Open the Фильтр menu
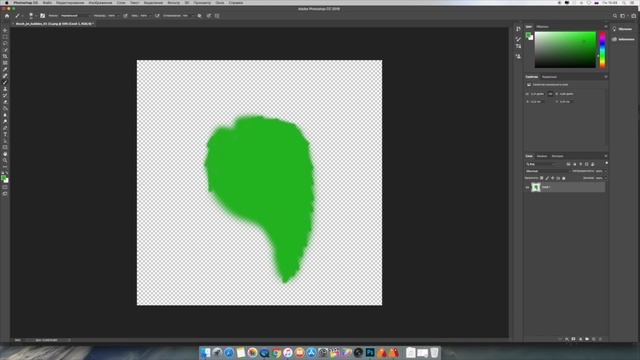Viewport: 640px width, 360px height. (173, 2)
